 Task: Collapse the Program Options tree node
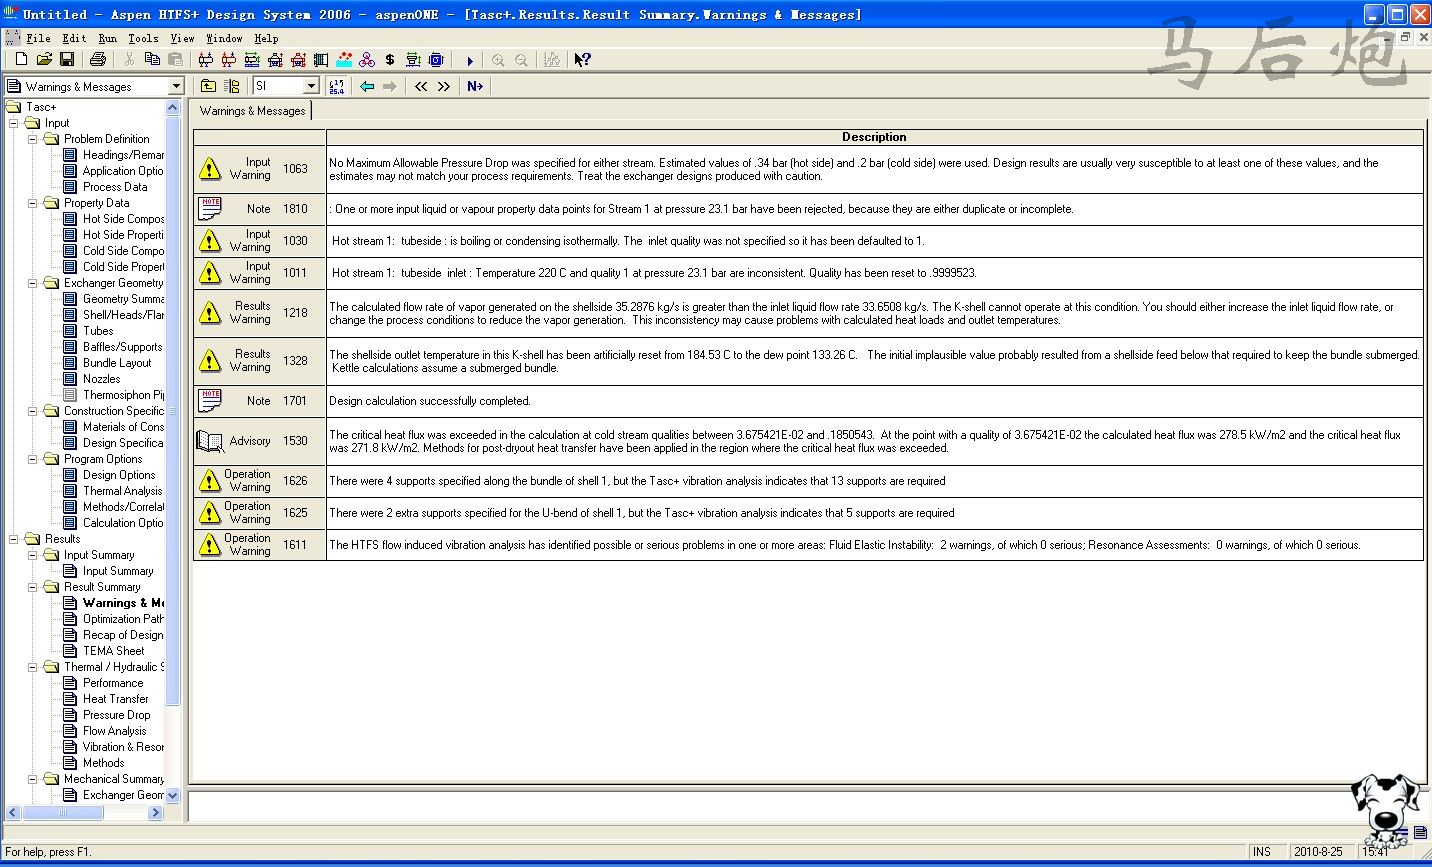[x=32, y=459]
